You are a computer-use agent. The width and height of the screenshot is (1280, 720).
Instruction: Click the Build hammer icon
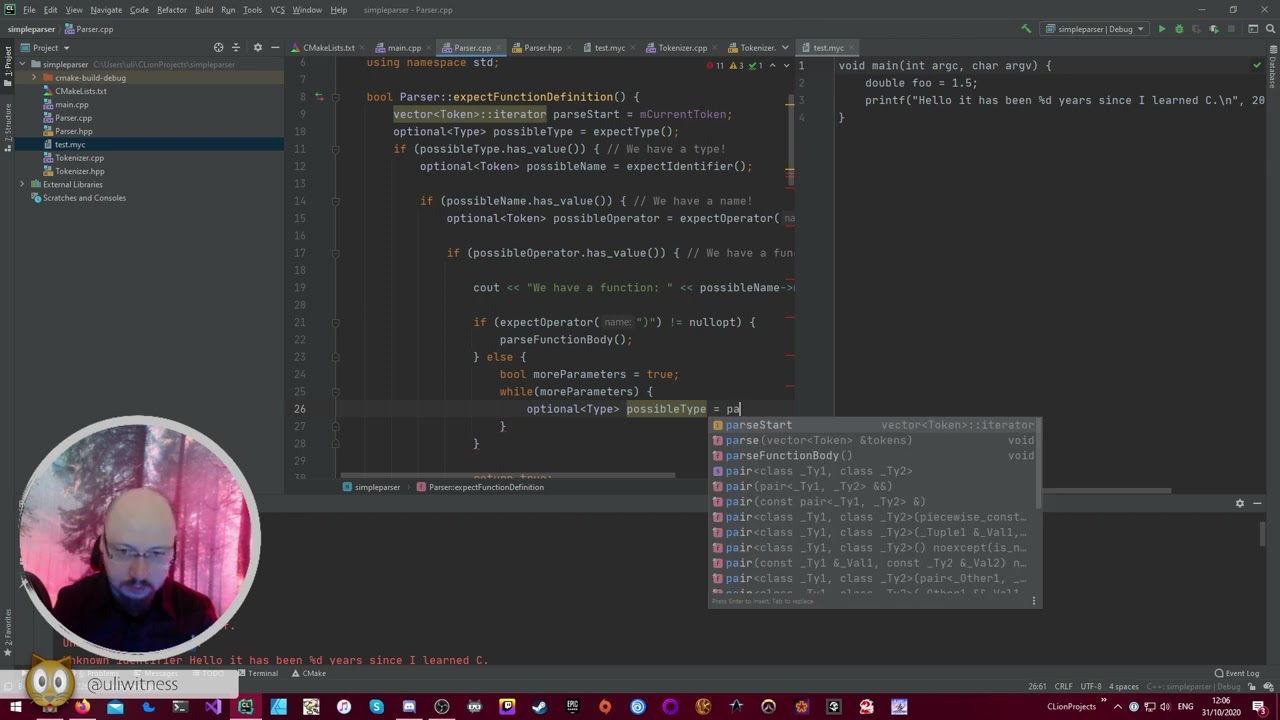pos(1026,29)
